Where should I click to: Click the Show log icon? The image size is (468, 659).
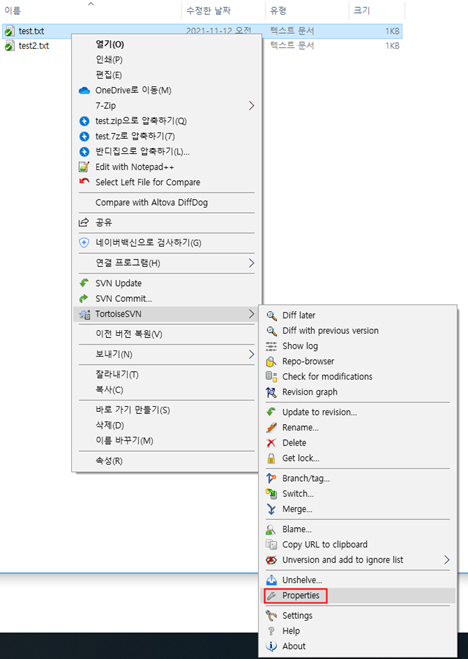click(x=271, y=346)
